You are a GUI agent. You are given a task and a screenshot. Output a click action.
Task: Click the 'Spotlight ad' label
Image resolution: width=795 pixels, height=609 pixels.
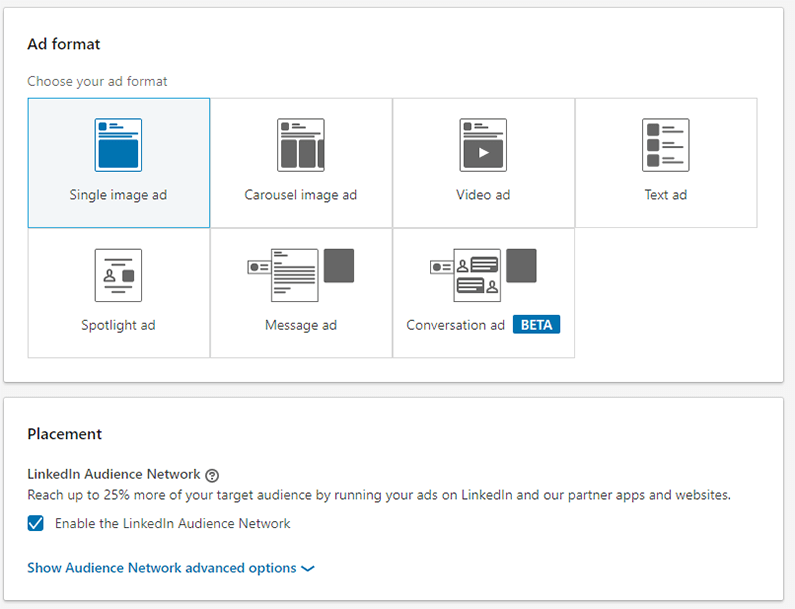118,326
